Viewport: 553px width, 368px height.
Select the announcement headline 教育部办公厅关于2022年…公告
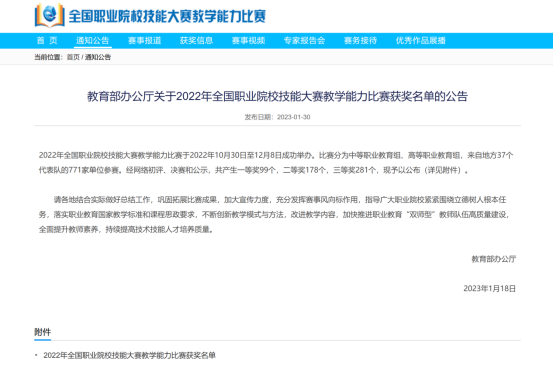(277, 96)
